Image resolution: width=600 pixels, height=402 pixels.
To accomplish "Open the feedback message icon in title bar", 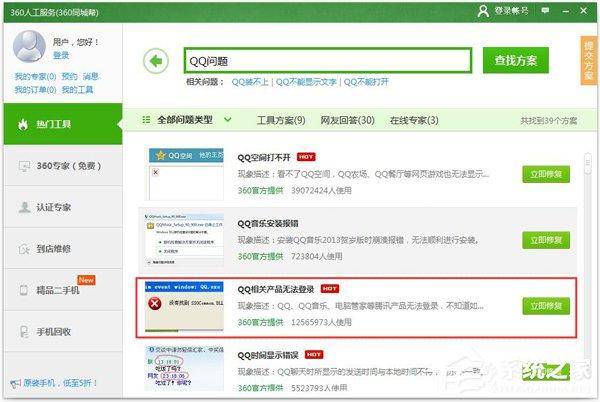I will pyautogui.click(x=545, y=11).
